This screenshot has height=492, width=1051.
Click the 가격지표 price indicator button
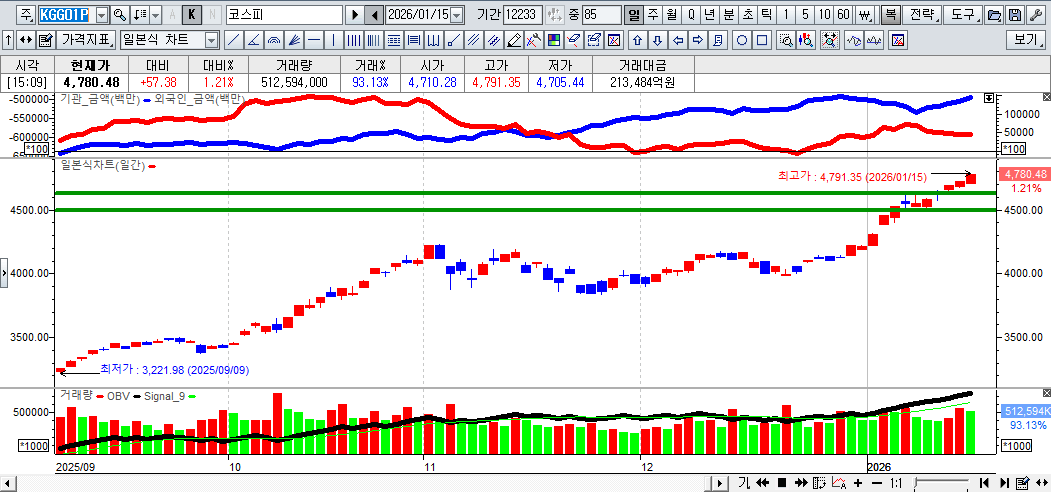click(87, 41)
